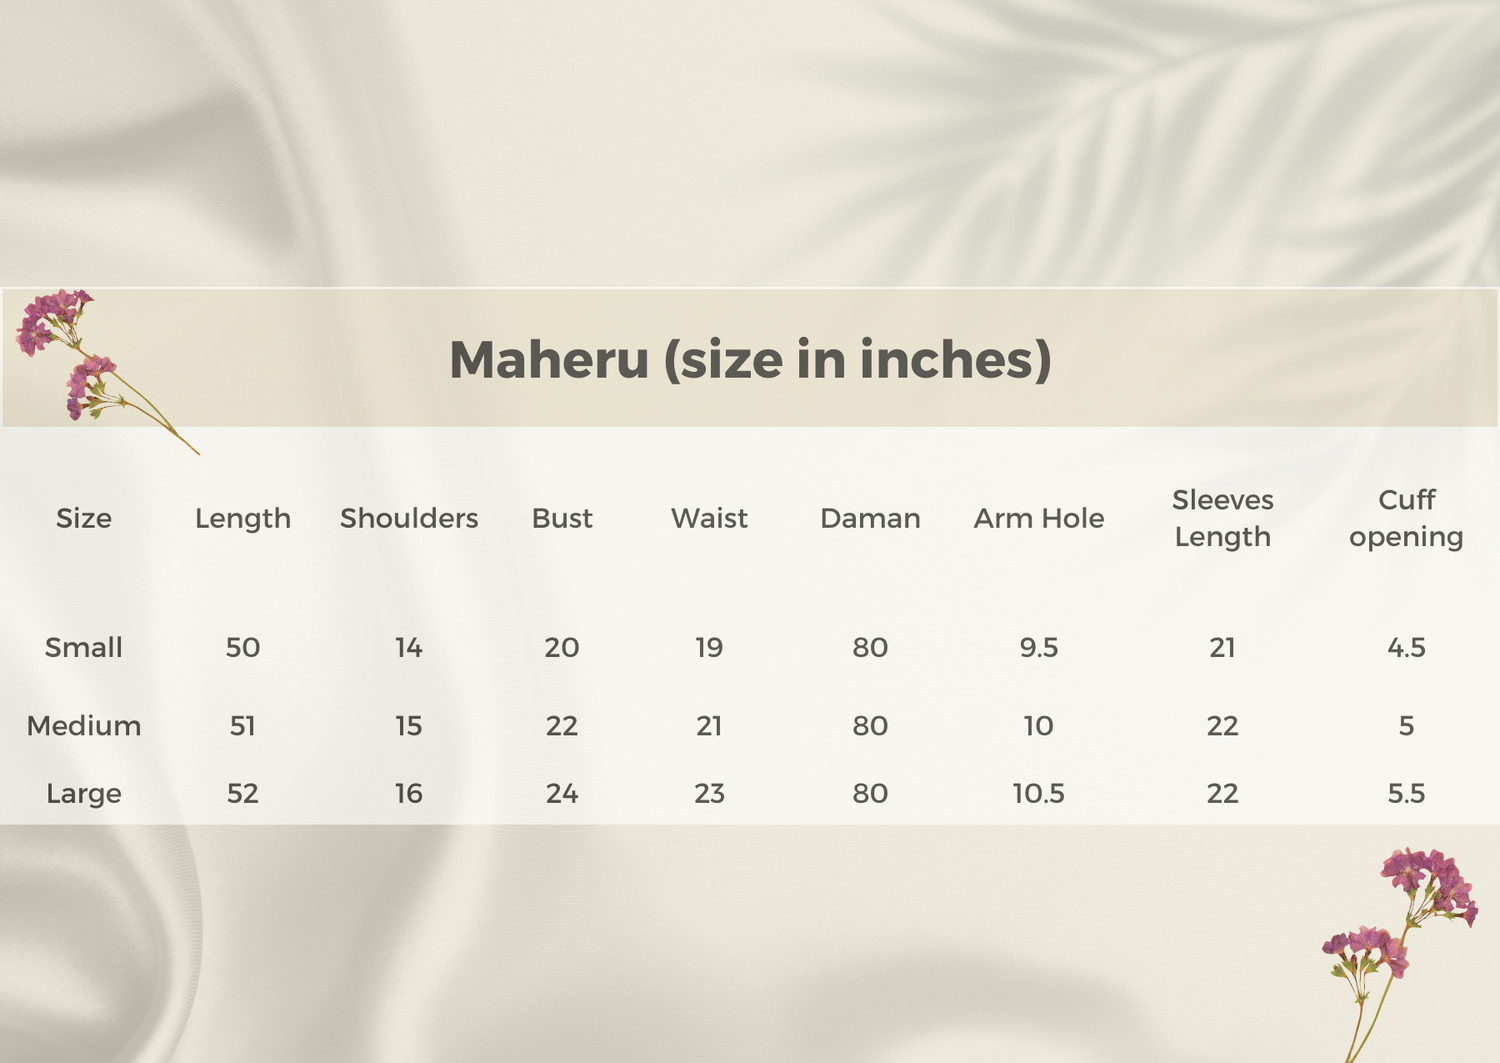Select the Size column header
Image resolution: width=1500 pixels, height=1063 pixels.
point(84,518)
